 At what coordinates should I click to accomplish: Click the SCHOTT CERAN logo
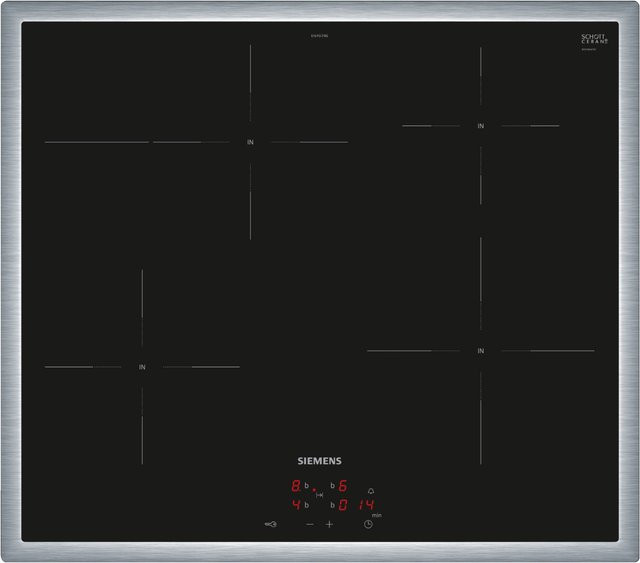[x=594, y=41]
